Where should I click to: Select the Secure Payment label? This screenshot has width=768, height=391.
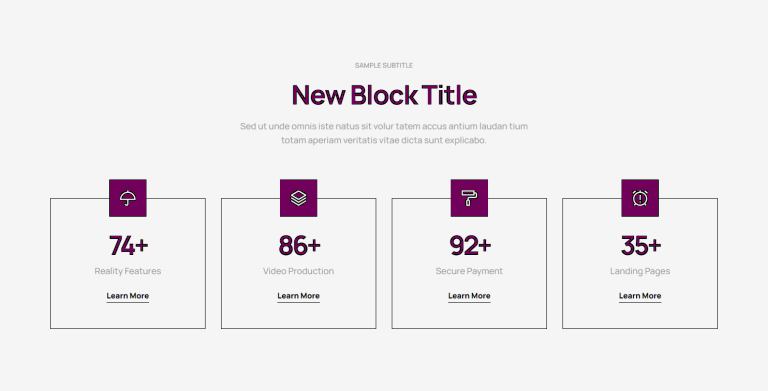coord(469,271)
